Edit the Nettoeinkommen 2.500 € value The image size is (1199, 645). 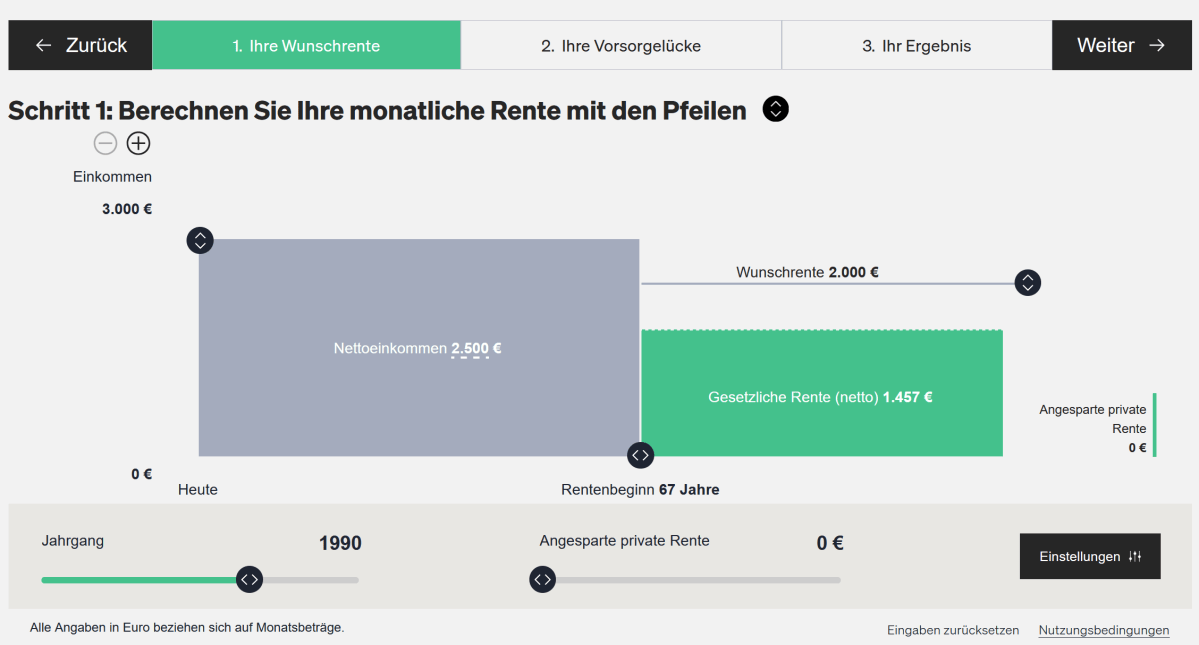click(476, 348)
